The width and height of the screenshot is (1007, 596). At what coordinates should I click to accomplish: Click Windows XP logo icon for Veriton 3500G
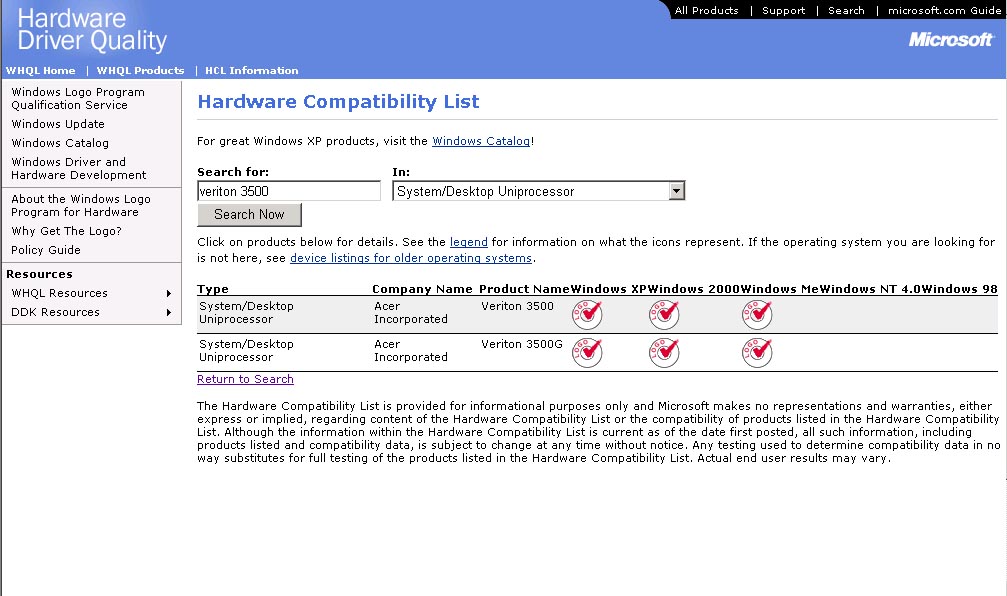(587, 351)
